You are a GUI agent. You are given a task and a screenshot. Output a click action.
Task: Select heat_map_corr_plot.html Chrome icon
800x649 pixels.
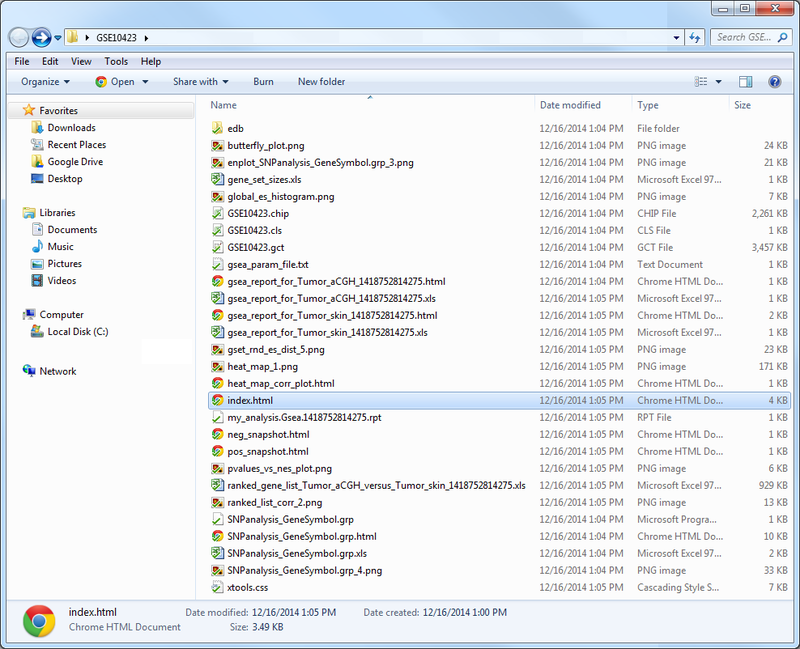pos(217,383)
